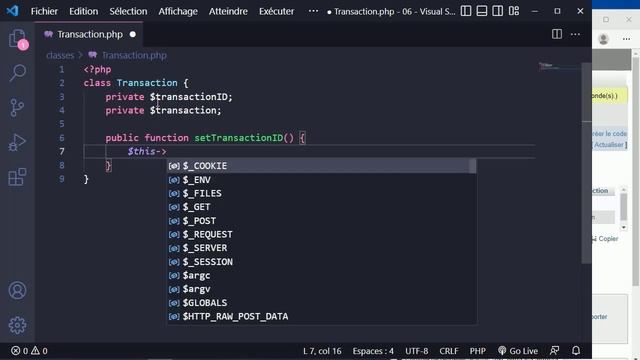Toggle secondary side bar layout icon
Image resolution: width=640 pixels, height=360 pixels.
(x=498, y=11)
